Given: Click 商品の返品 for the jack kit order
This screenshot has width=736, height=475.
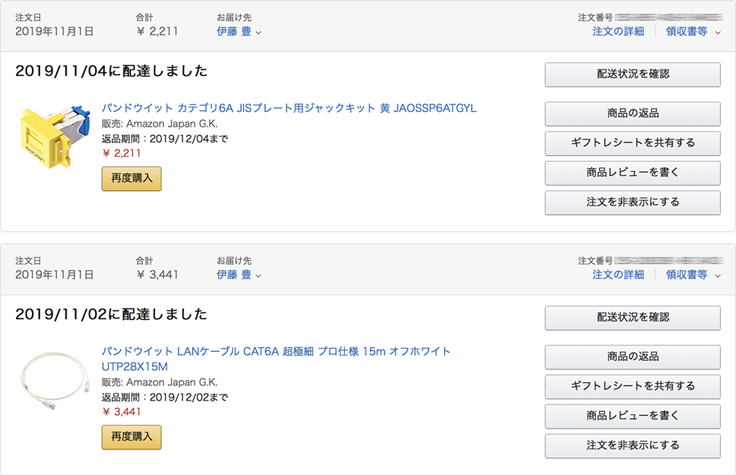Looking at the screenshot, I should pos(632,114).
